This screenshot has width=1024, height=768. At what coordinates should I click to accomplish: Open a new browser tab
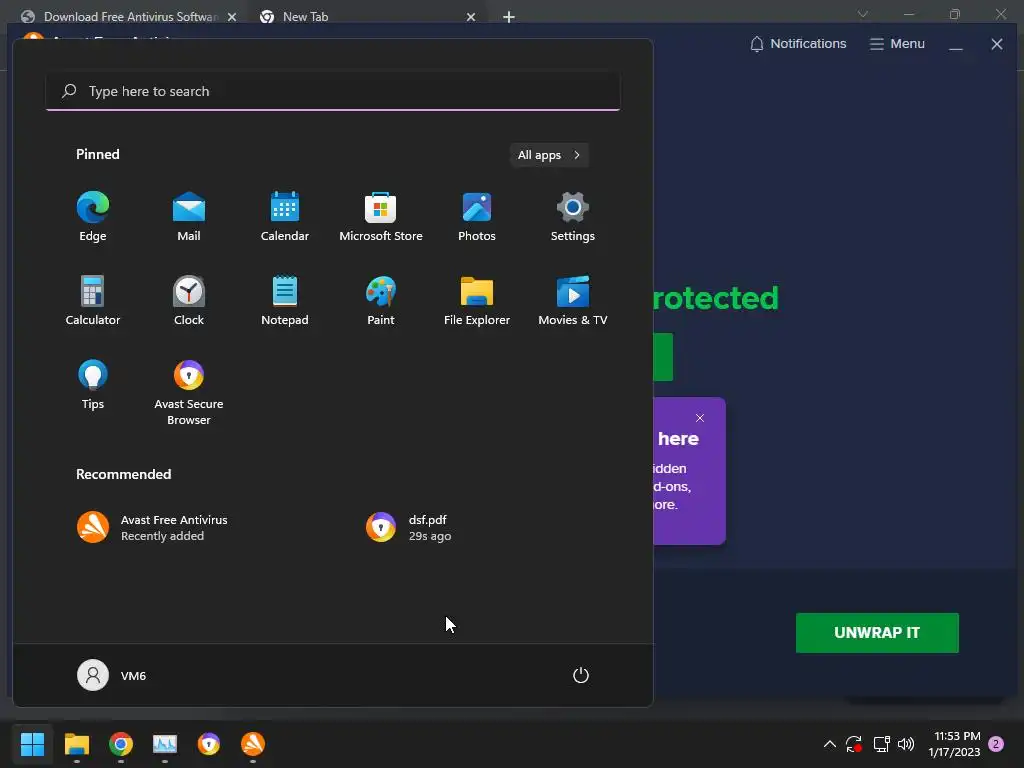(509, 17)
